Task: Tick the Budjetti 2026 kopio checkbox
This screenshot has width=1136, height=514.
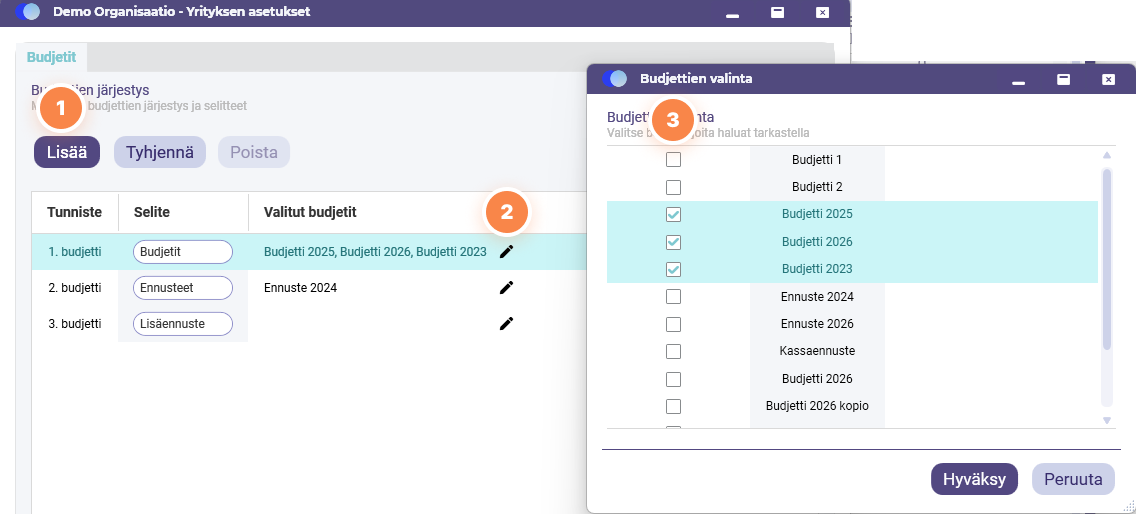Action: 673,406
